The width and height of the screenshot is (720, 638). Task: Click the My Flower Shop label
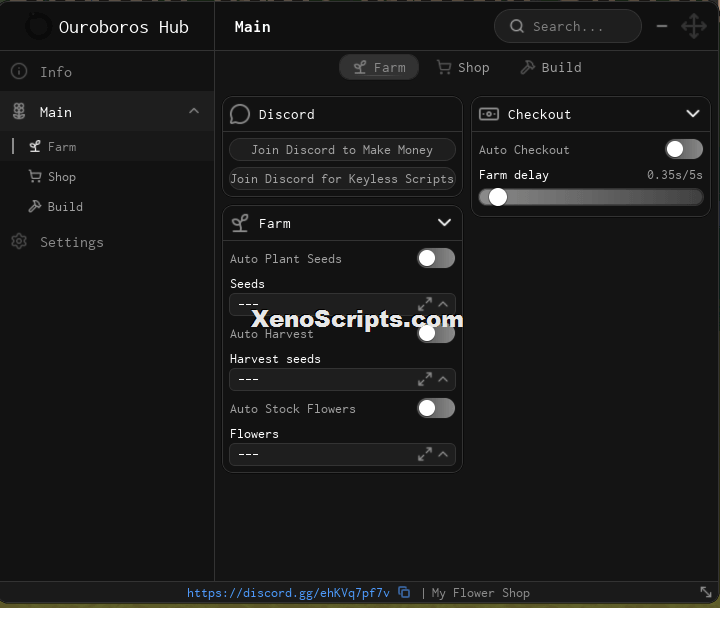pyautogui.click(x=480, y=593)
